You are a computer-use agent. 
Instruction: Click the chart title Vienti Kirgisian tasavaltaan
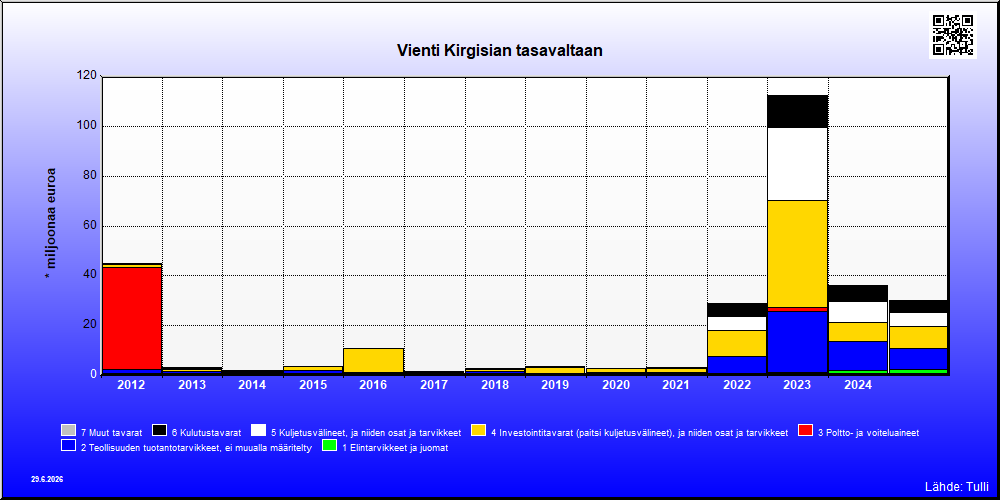point(500,50)
